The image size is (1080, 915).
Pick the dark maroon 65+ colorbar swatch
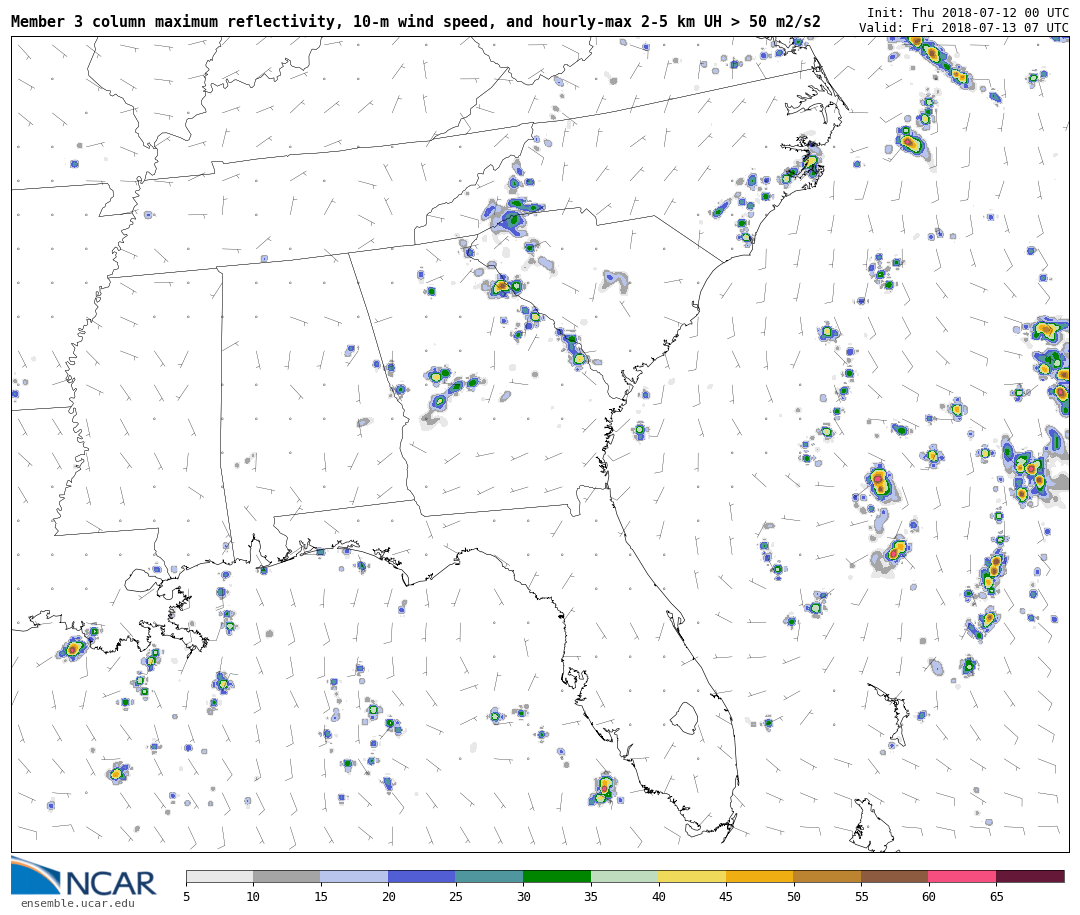click(x=1030, y=877)
